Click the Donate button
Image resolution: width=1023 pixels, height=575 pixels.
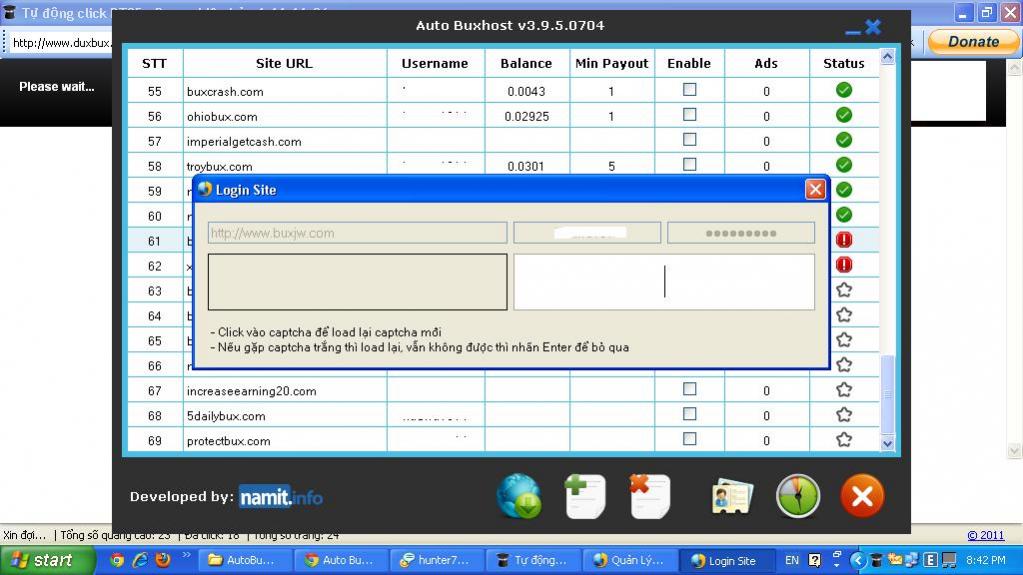tap(973, 42)
